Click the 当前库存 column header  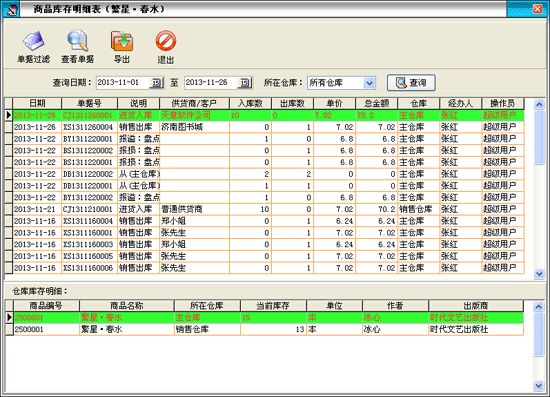point(273,306)
